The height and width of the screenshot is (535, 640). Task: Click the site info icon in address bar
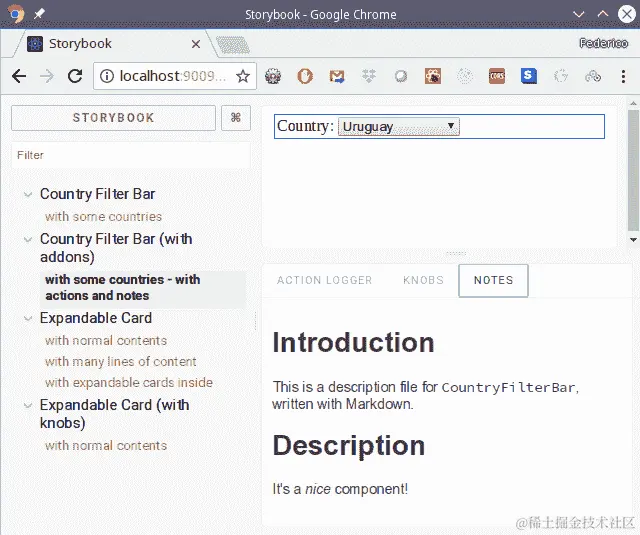pyautogui.click(x=107, y=76)
